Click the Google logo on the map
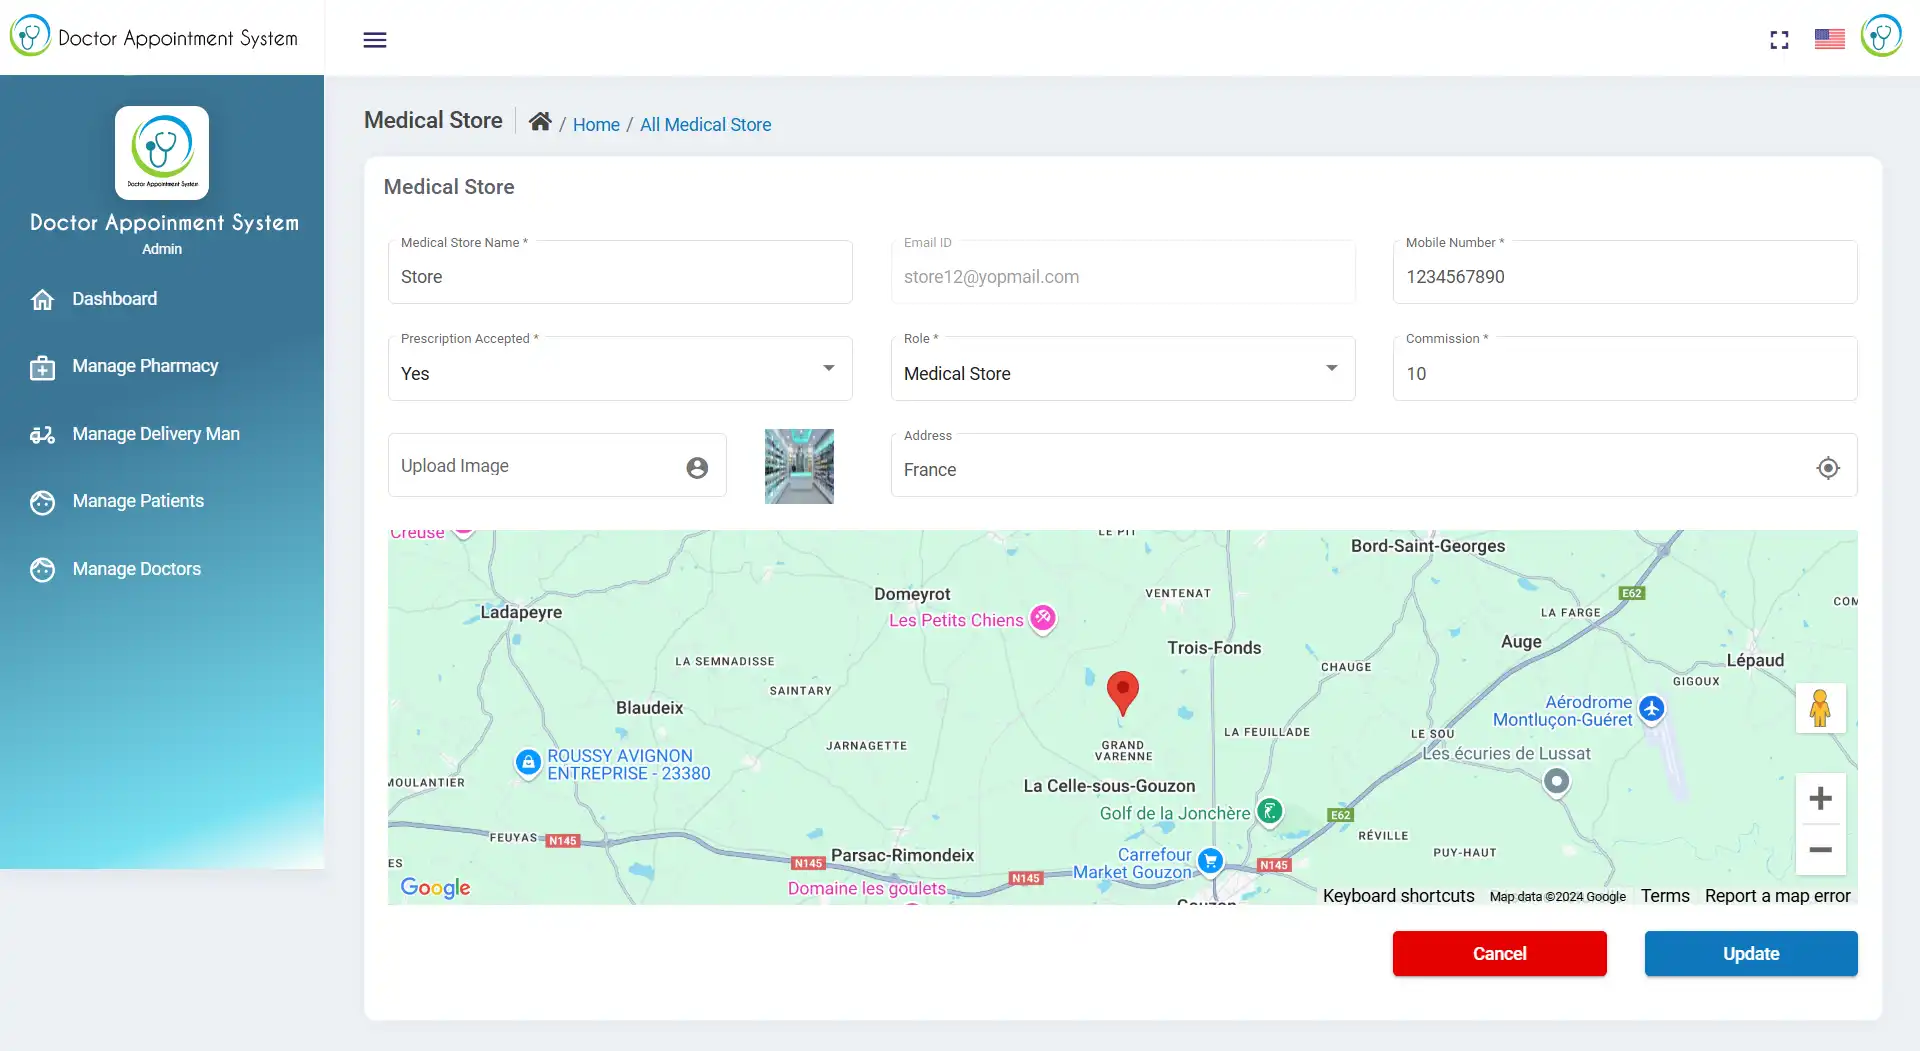The image size is (1920, 1051). coord(435,887)
